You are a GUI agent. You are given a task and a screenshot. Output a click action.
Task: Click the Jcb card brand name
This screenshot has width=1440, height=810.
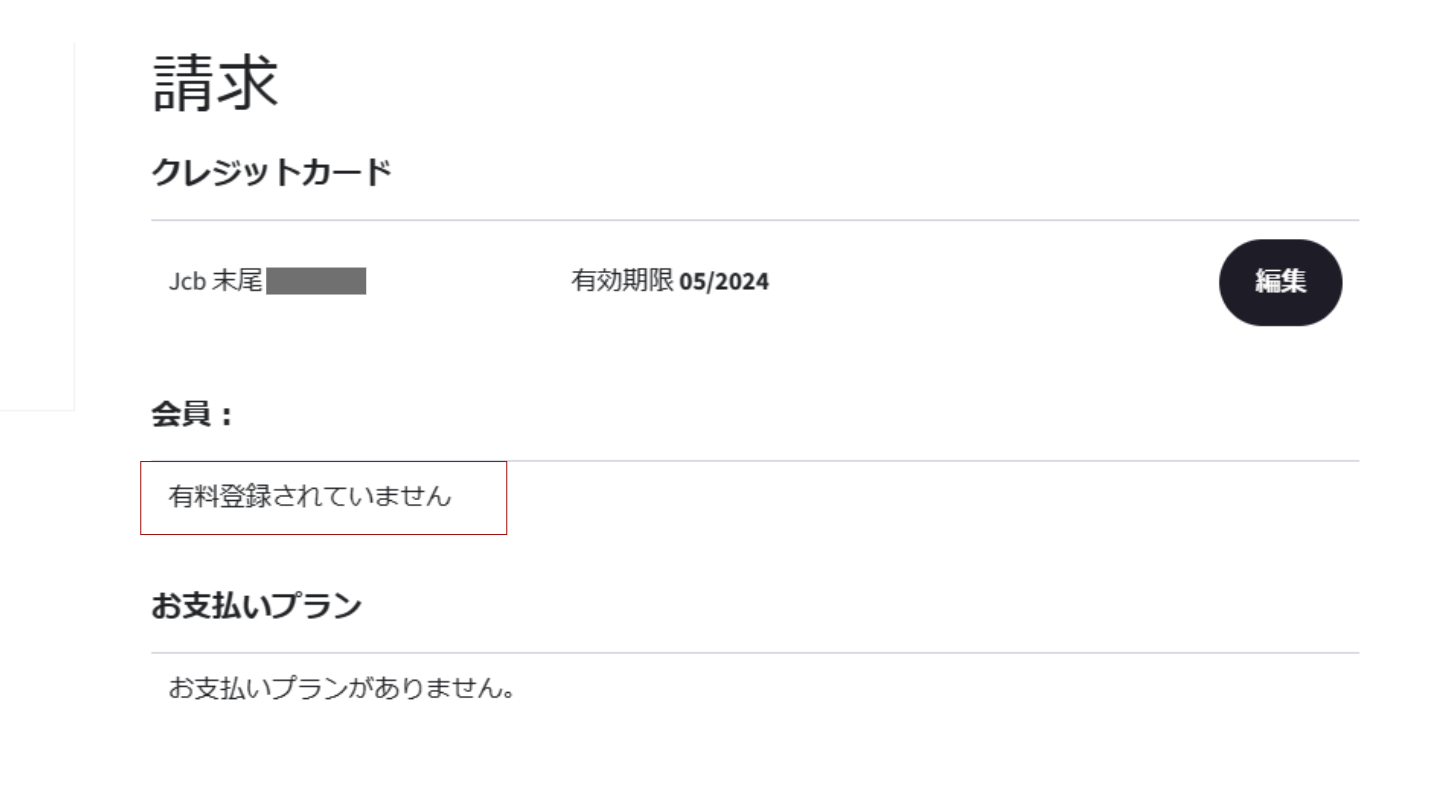pos(187,282)
